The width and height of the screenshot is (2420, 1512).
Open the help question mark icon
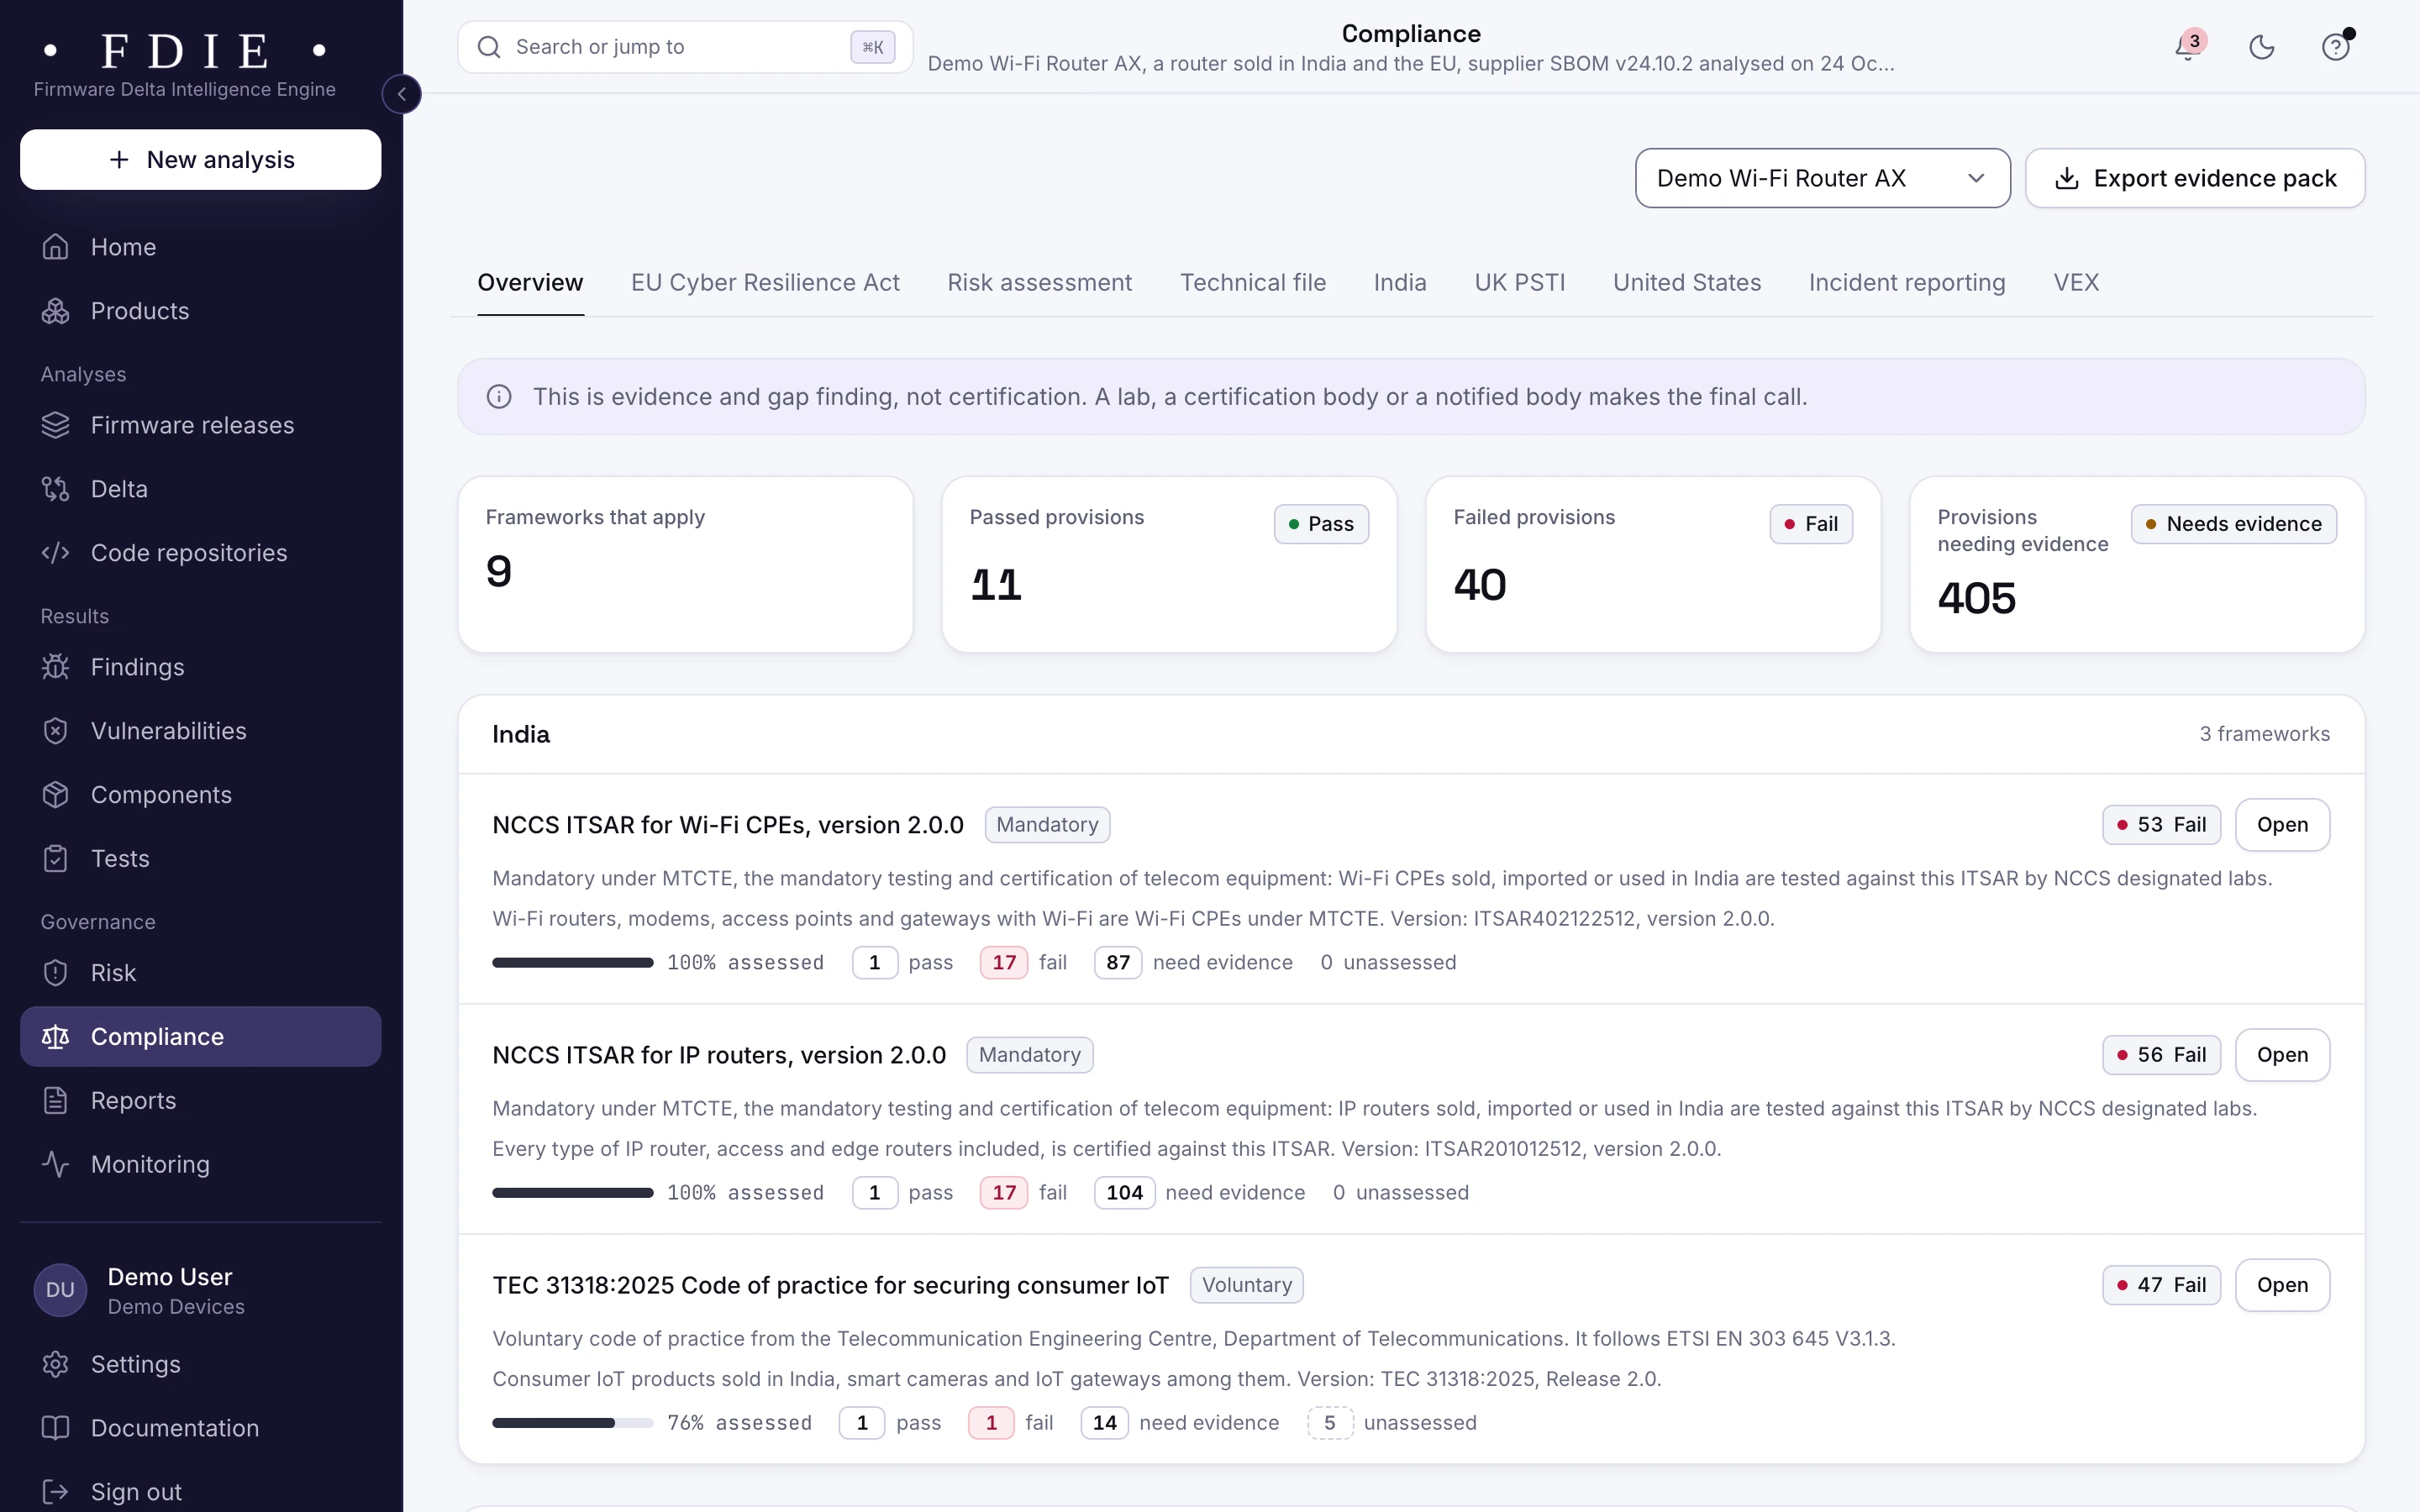[x=2335, y=47]
